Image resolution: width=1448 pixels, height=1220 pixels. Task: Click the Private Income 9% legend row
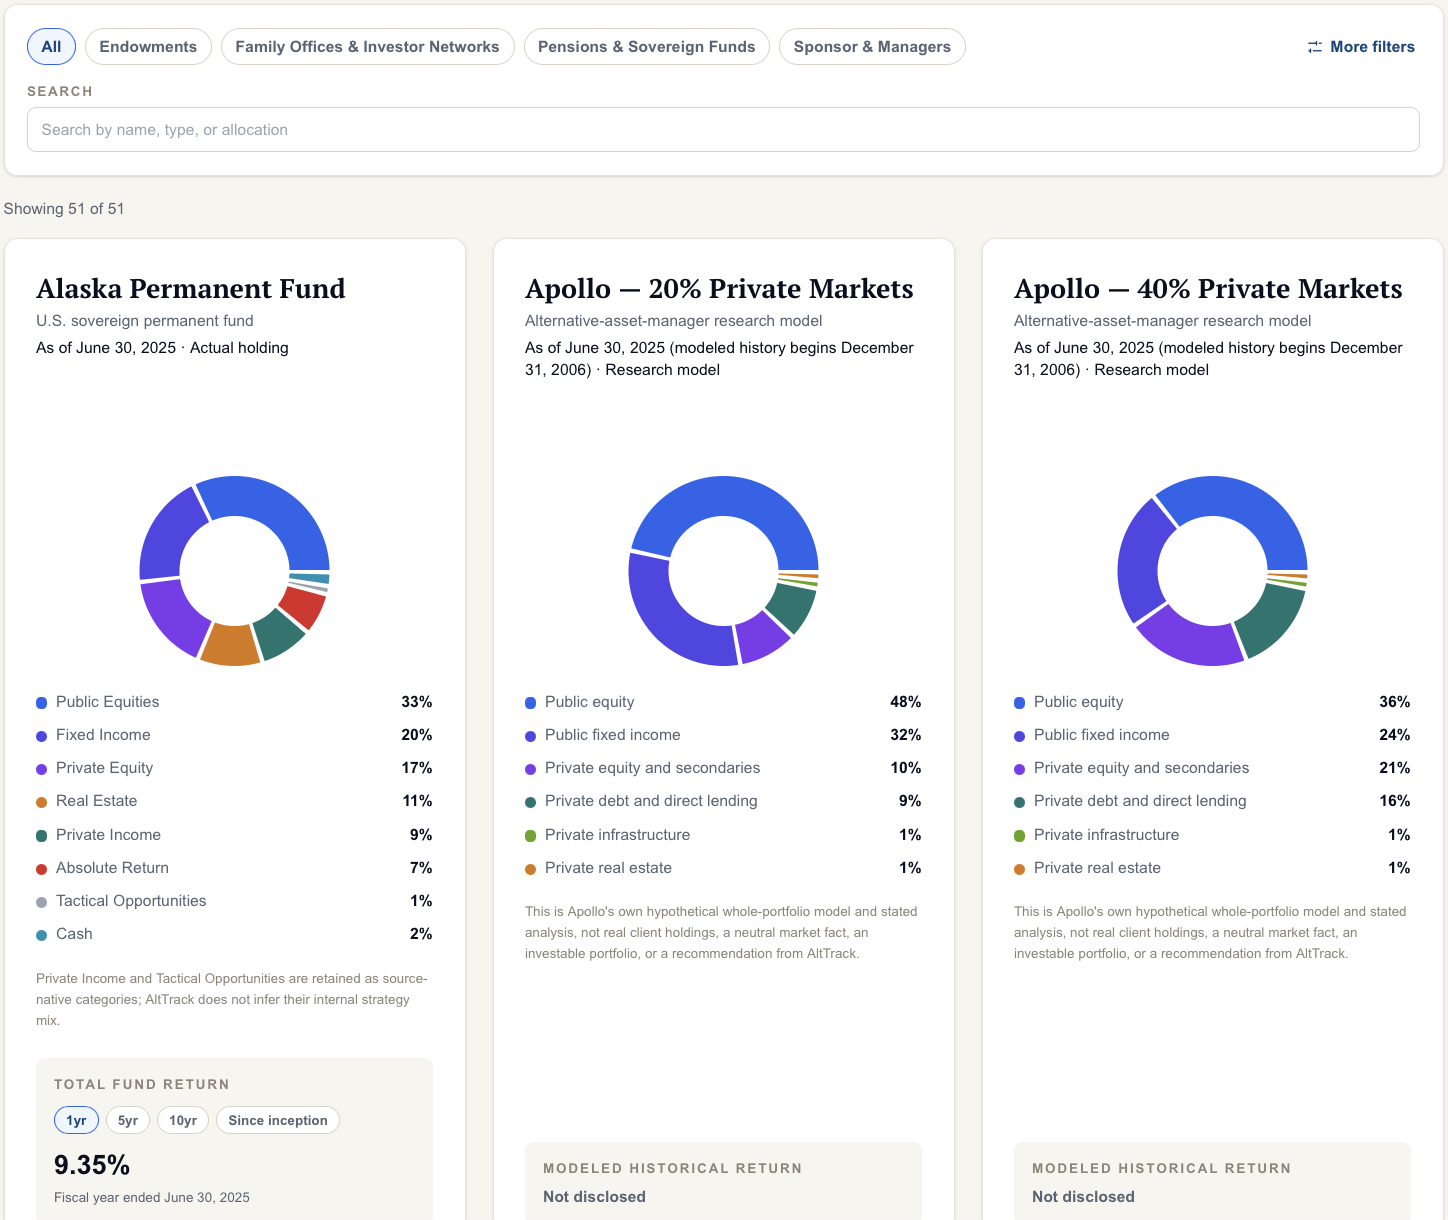(234, 835)
